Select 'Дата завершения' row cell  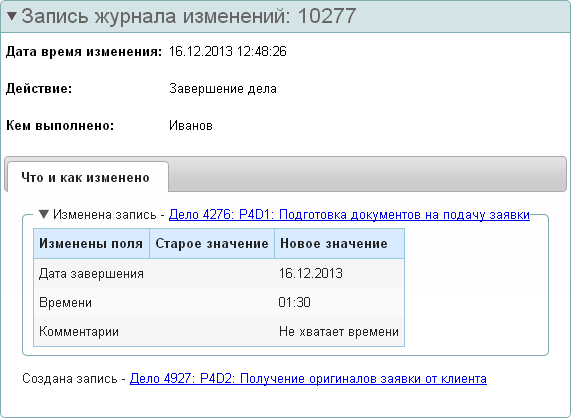91,273
